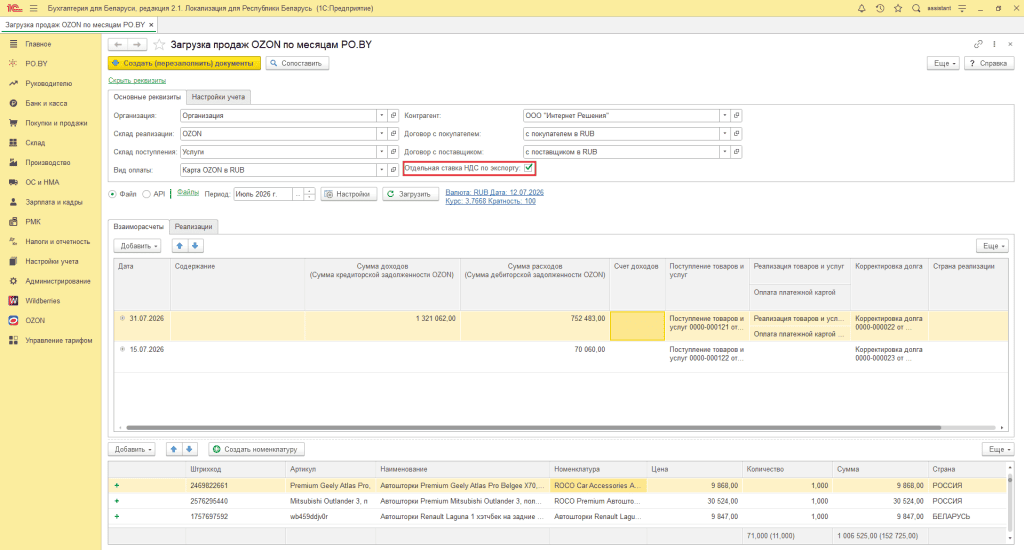The width and height of the screenshot is (1024, 550).
Task: Copy link to this form icon
Action: (978, 44)
